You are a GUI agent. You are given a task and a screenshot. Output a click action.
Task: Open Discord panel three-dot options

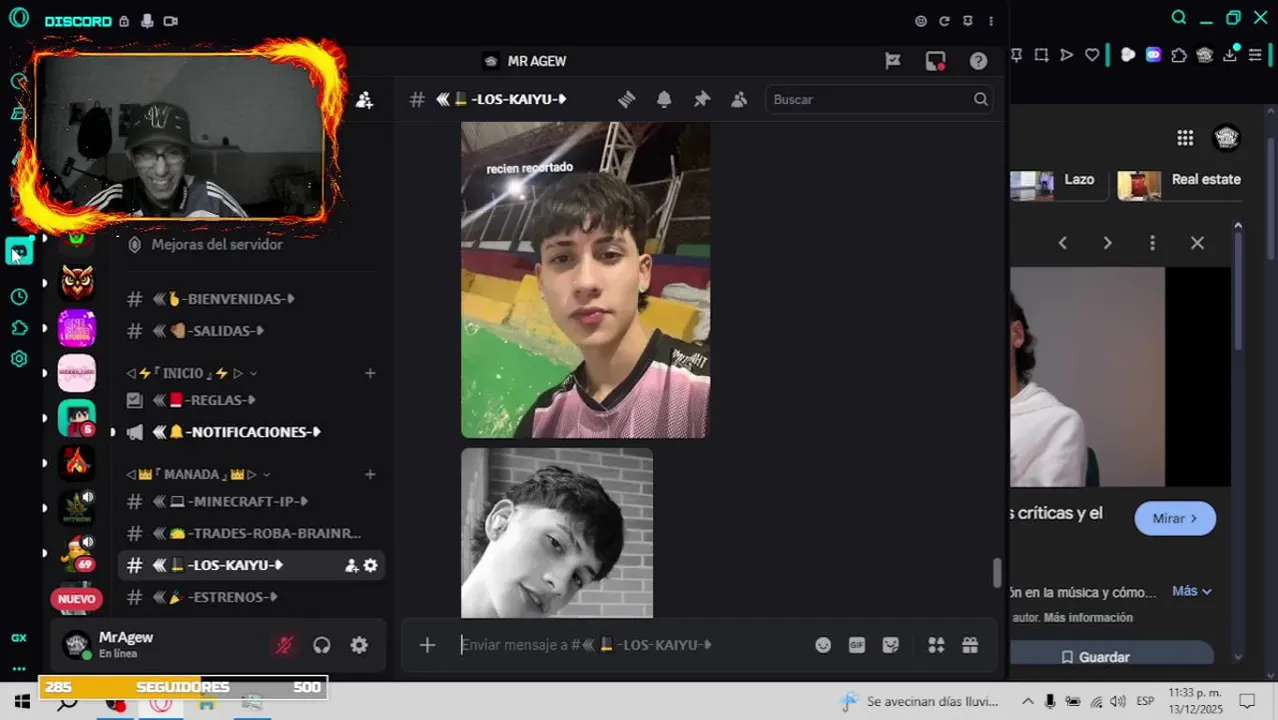[991, 21]
